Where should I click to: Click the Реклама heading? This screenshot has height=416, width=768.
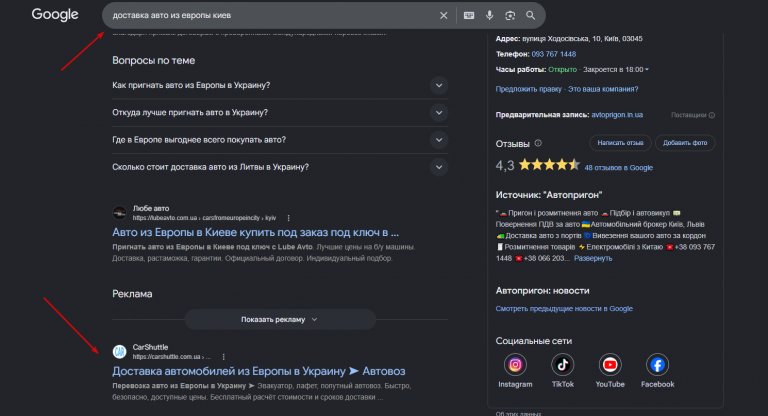pyautogui.click(x=132, y=294)
